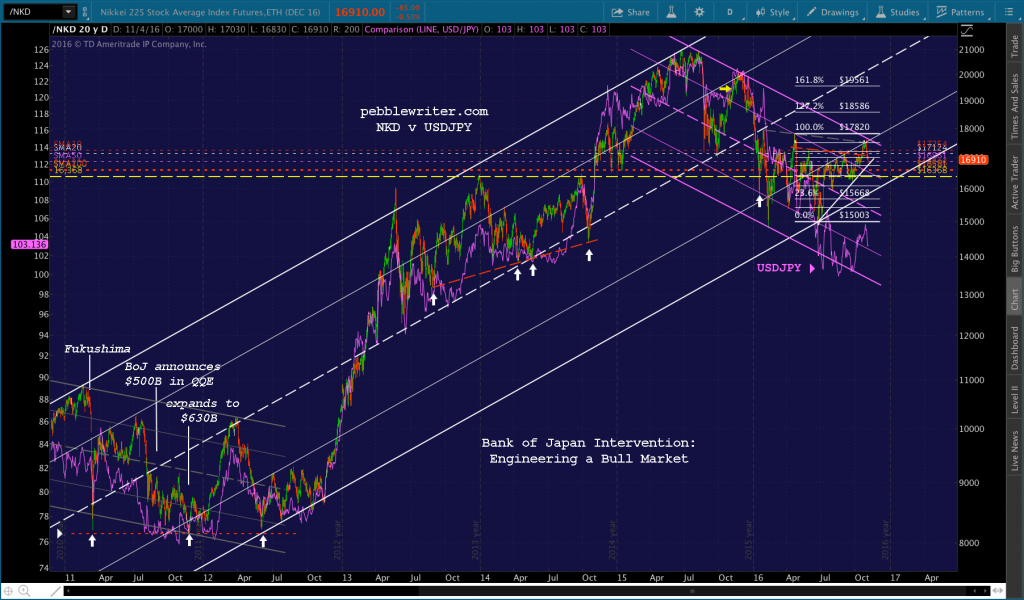
Task: Click the USDJPY magenta label
Action: pyautogui.click(x=778, y=268)
